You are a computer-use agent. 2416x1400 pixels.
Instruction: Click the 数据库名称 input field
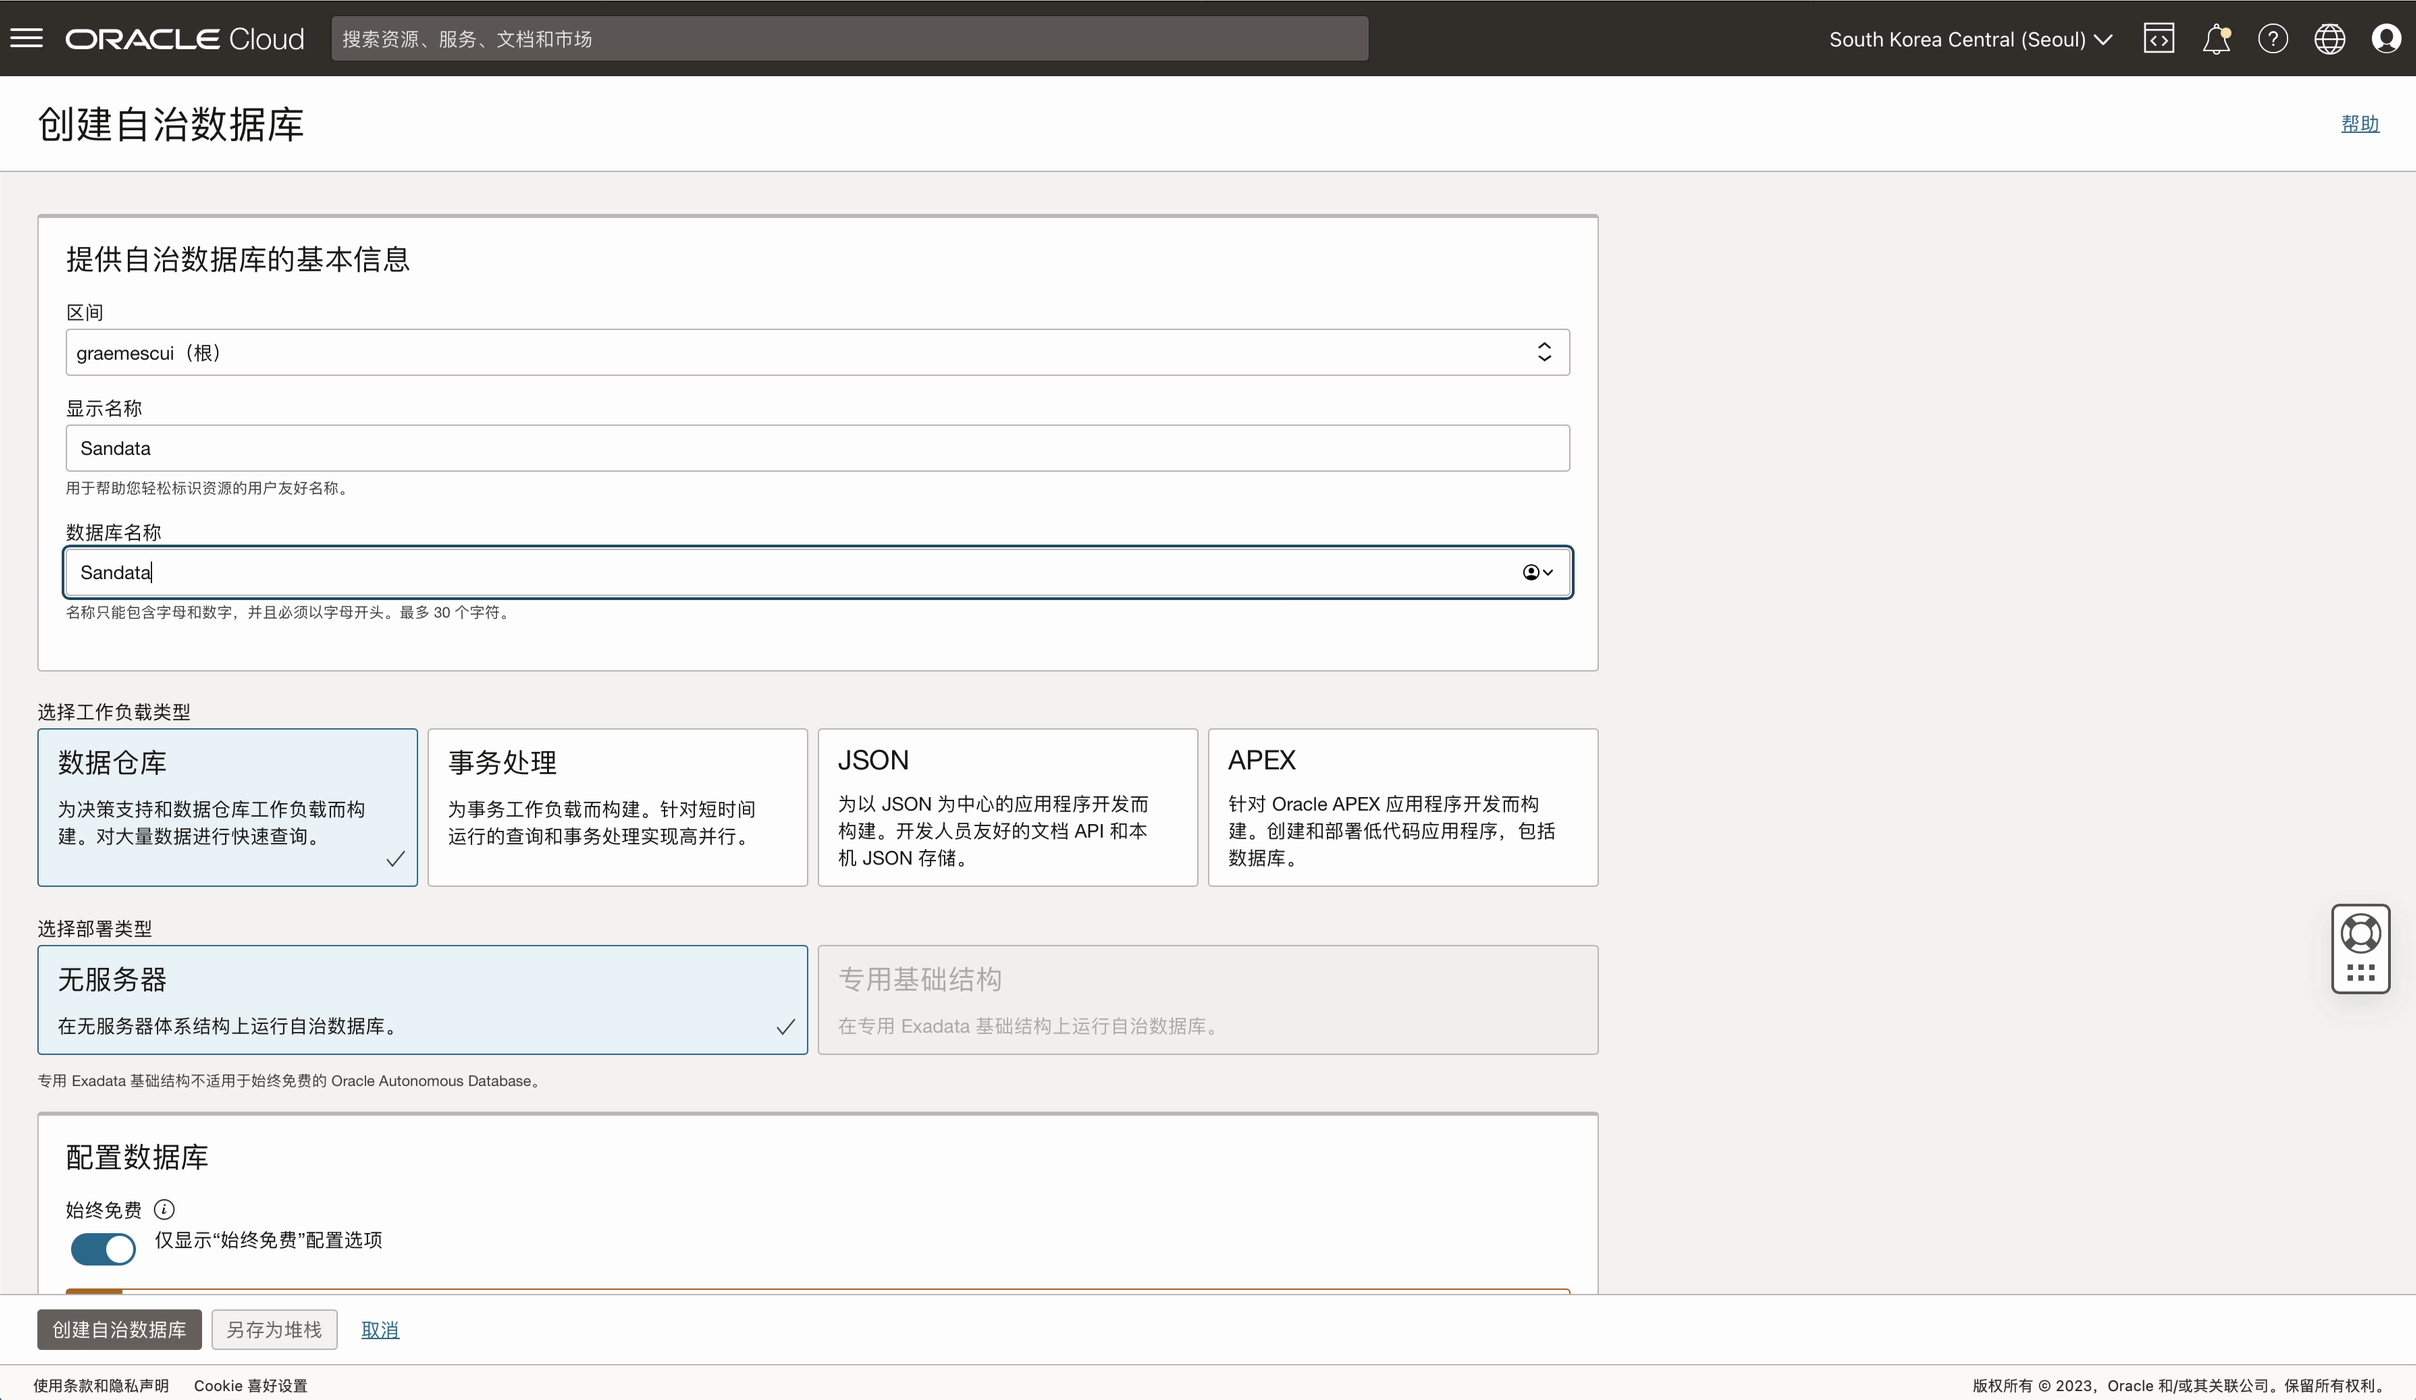click(x=818, y=572)
